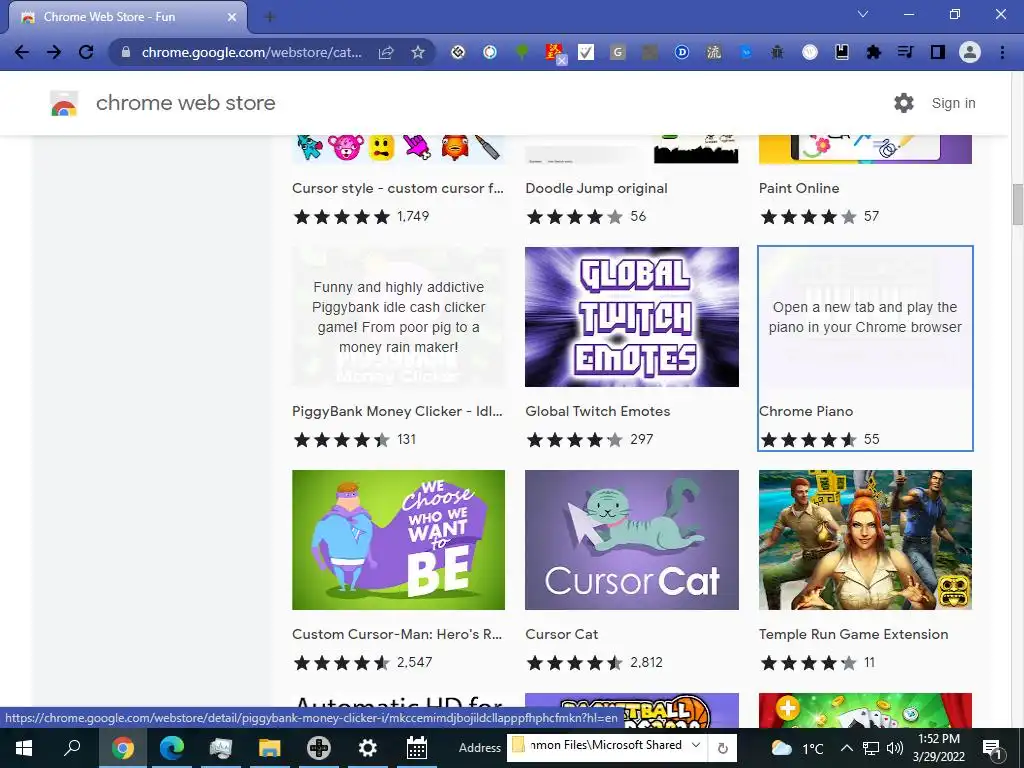Open the Custom Cursor-Man hero thumbnail

click(x=398, y=539)
